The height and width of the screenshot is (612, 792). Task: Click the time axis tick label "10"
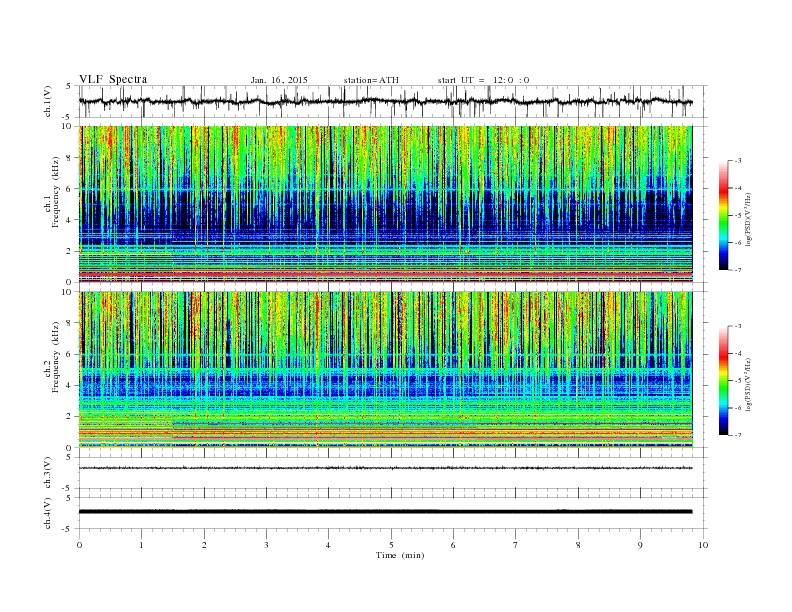(x=703, y=545)
